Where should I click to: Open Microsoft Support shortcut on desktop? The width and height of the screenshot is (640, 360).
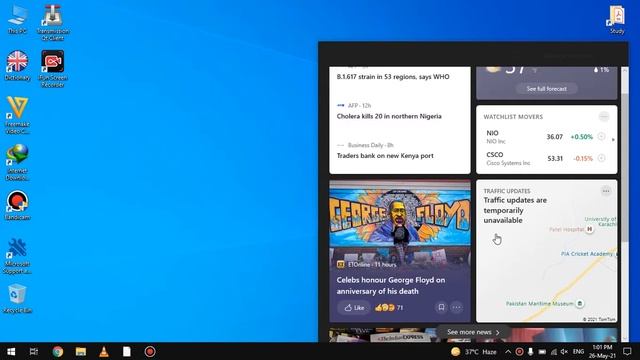pyautogui.click(x=17, y=256)
